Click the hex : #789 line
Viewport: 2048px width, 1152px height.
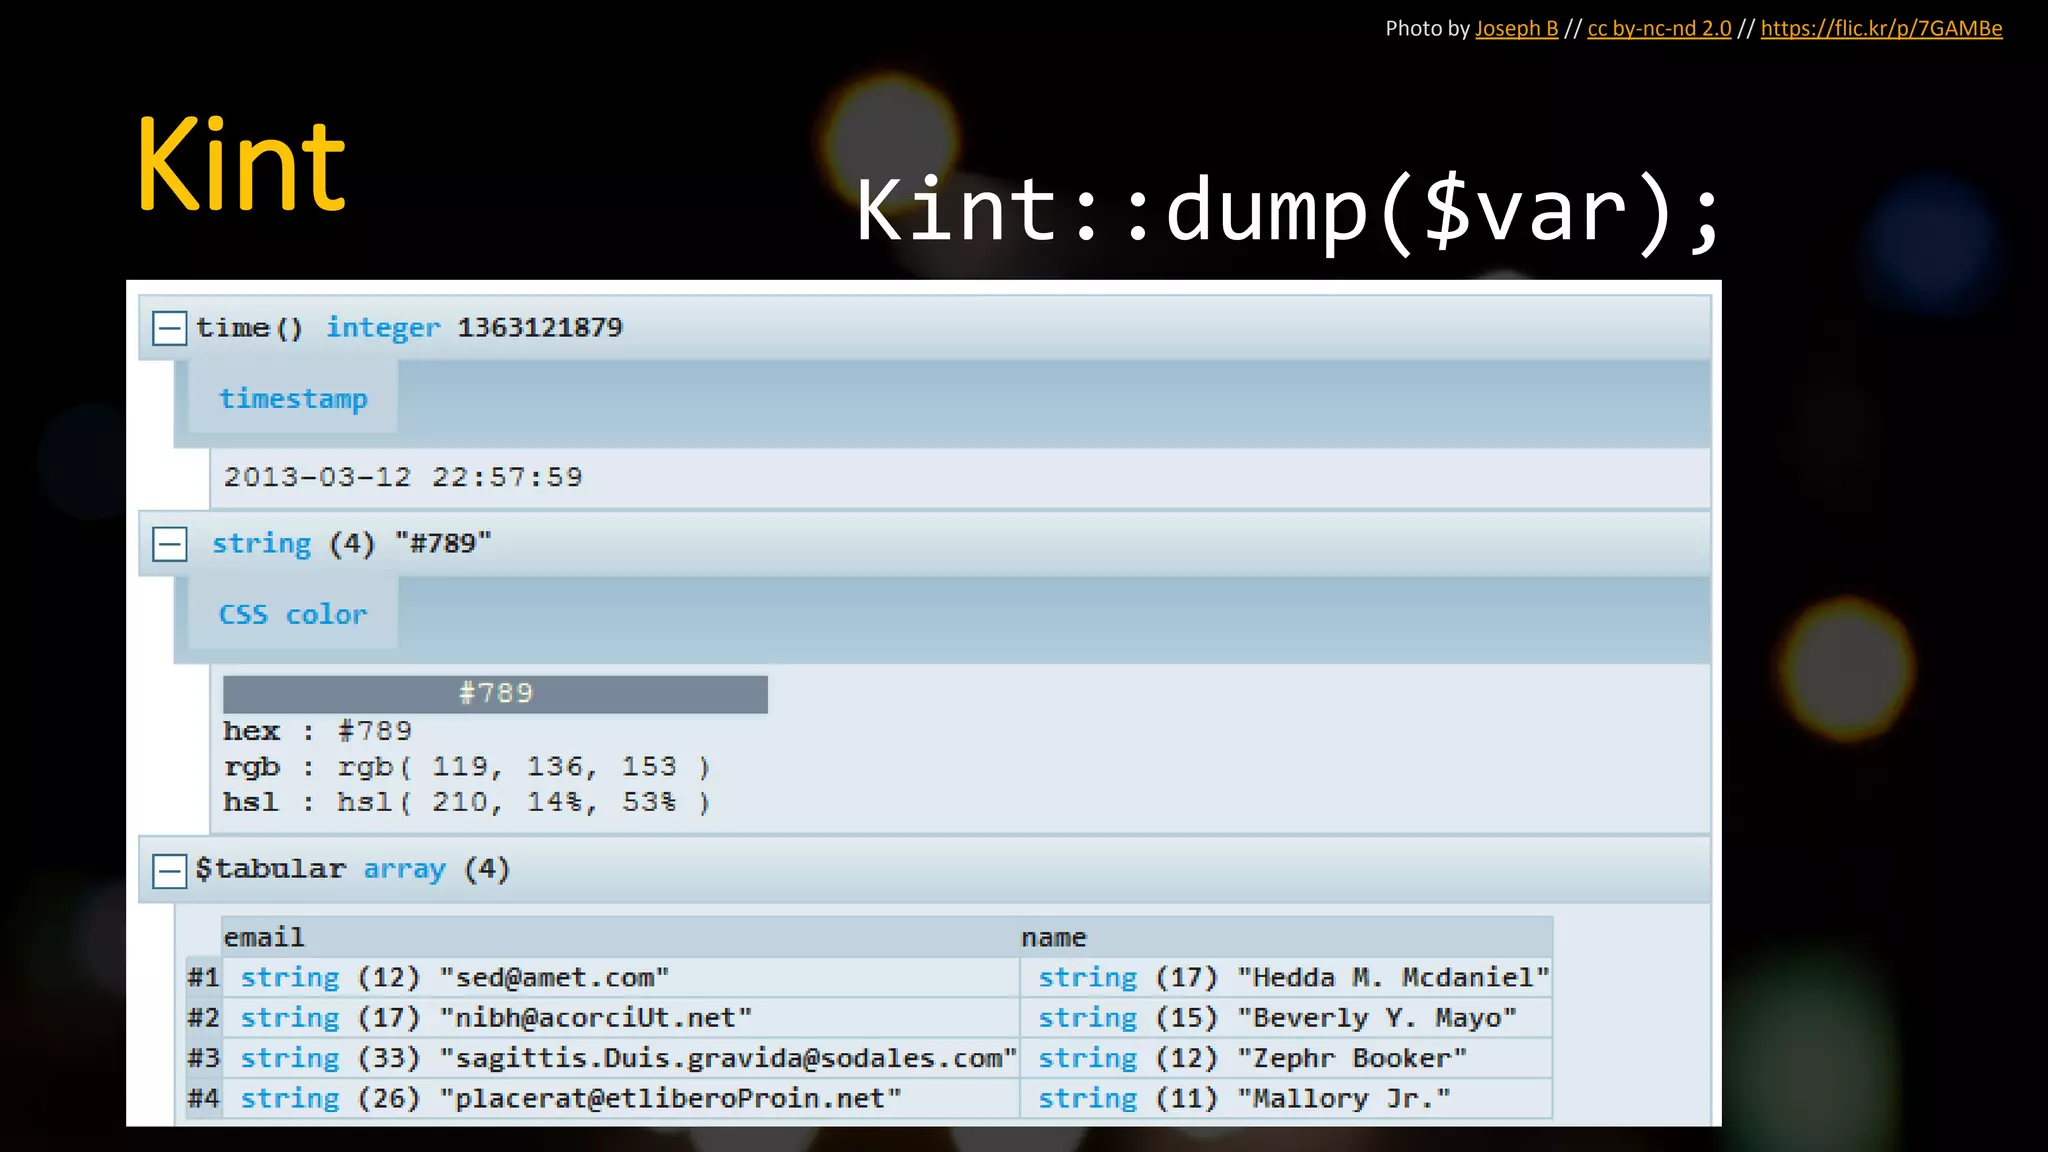(x=317, y=731)
